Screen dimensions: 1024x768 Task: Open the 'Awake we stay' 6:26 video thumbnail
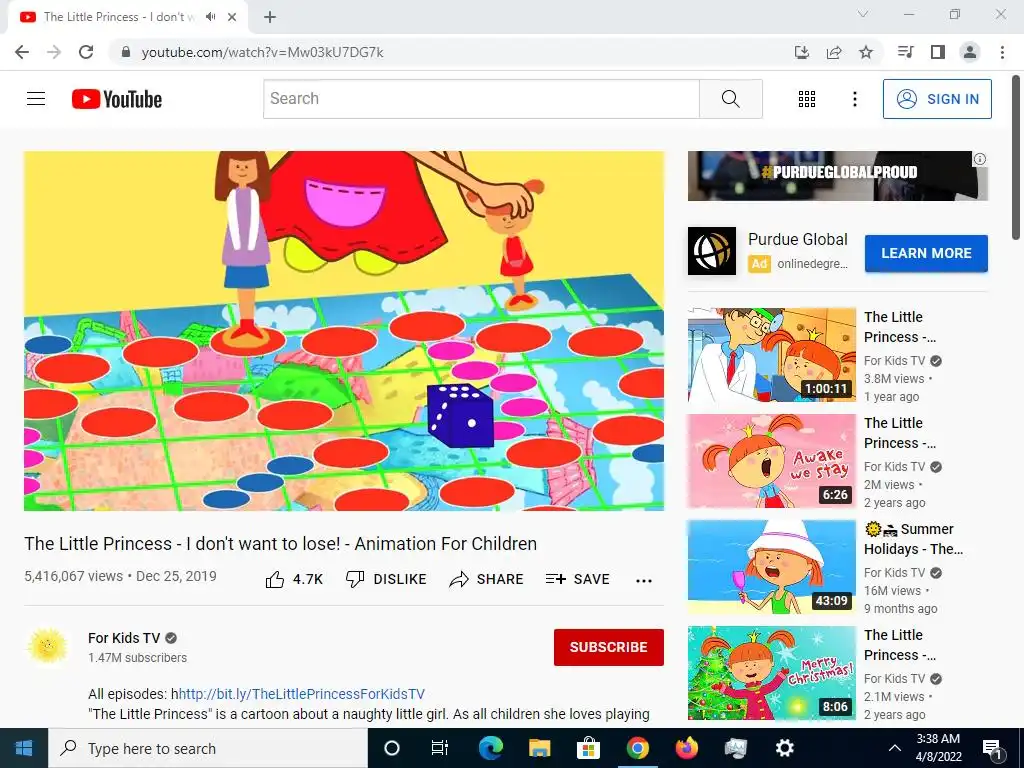771,461
